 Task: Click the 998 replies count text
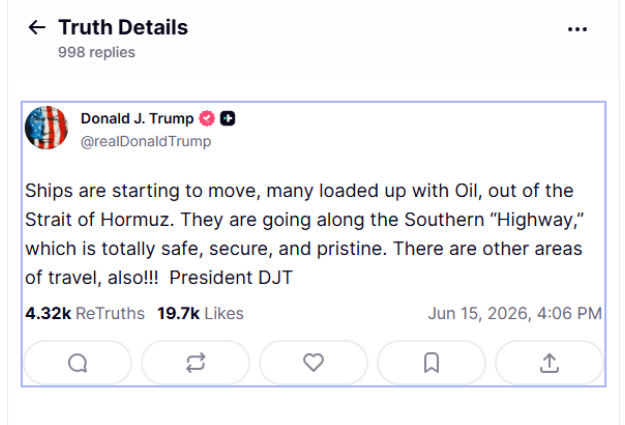click(96, 52)
